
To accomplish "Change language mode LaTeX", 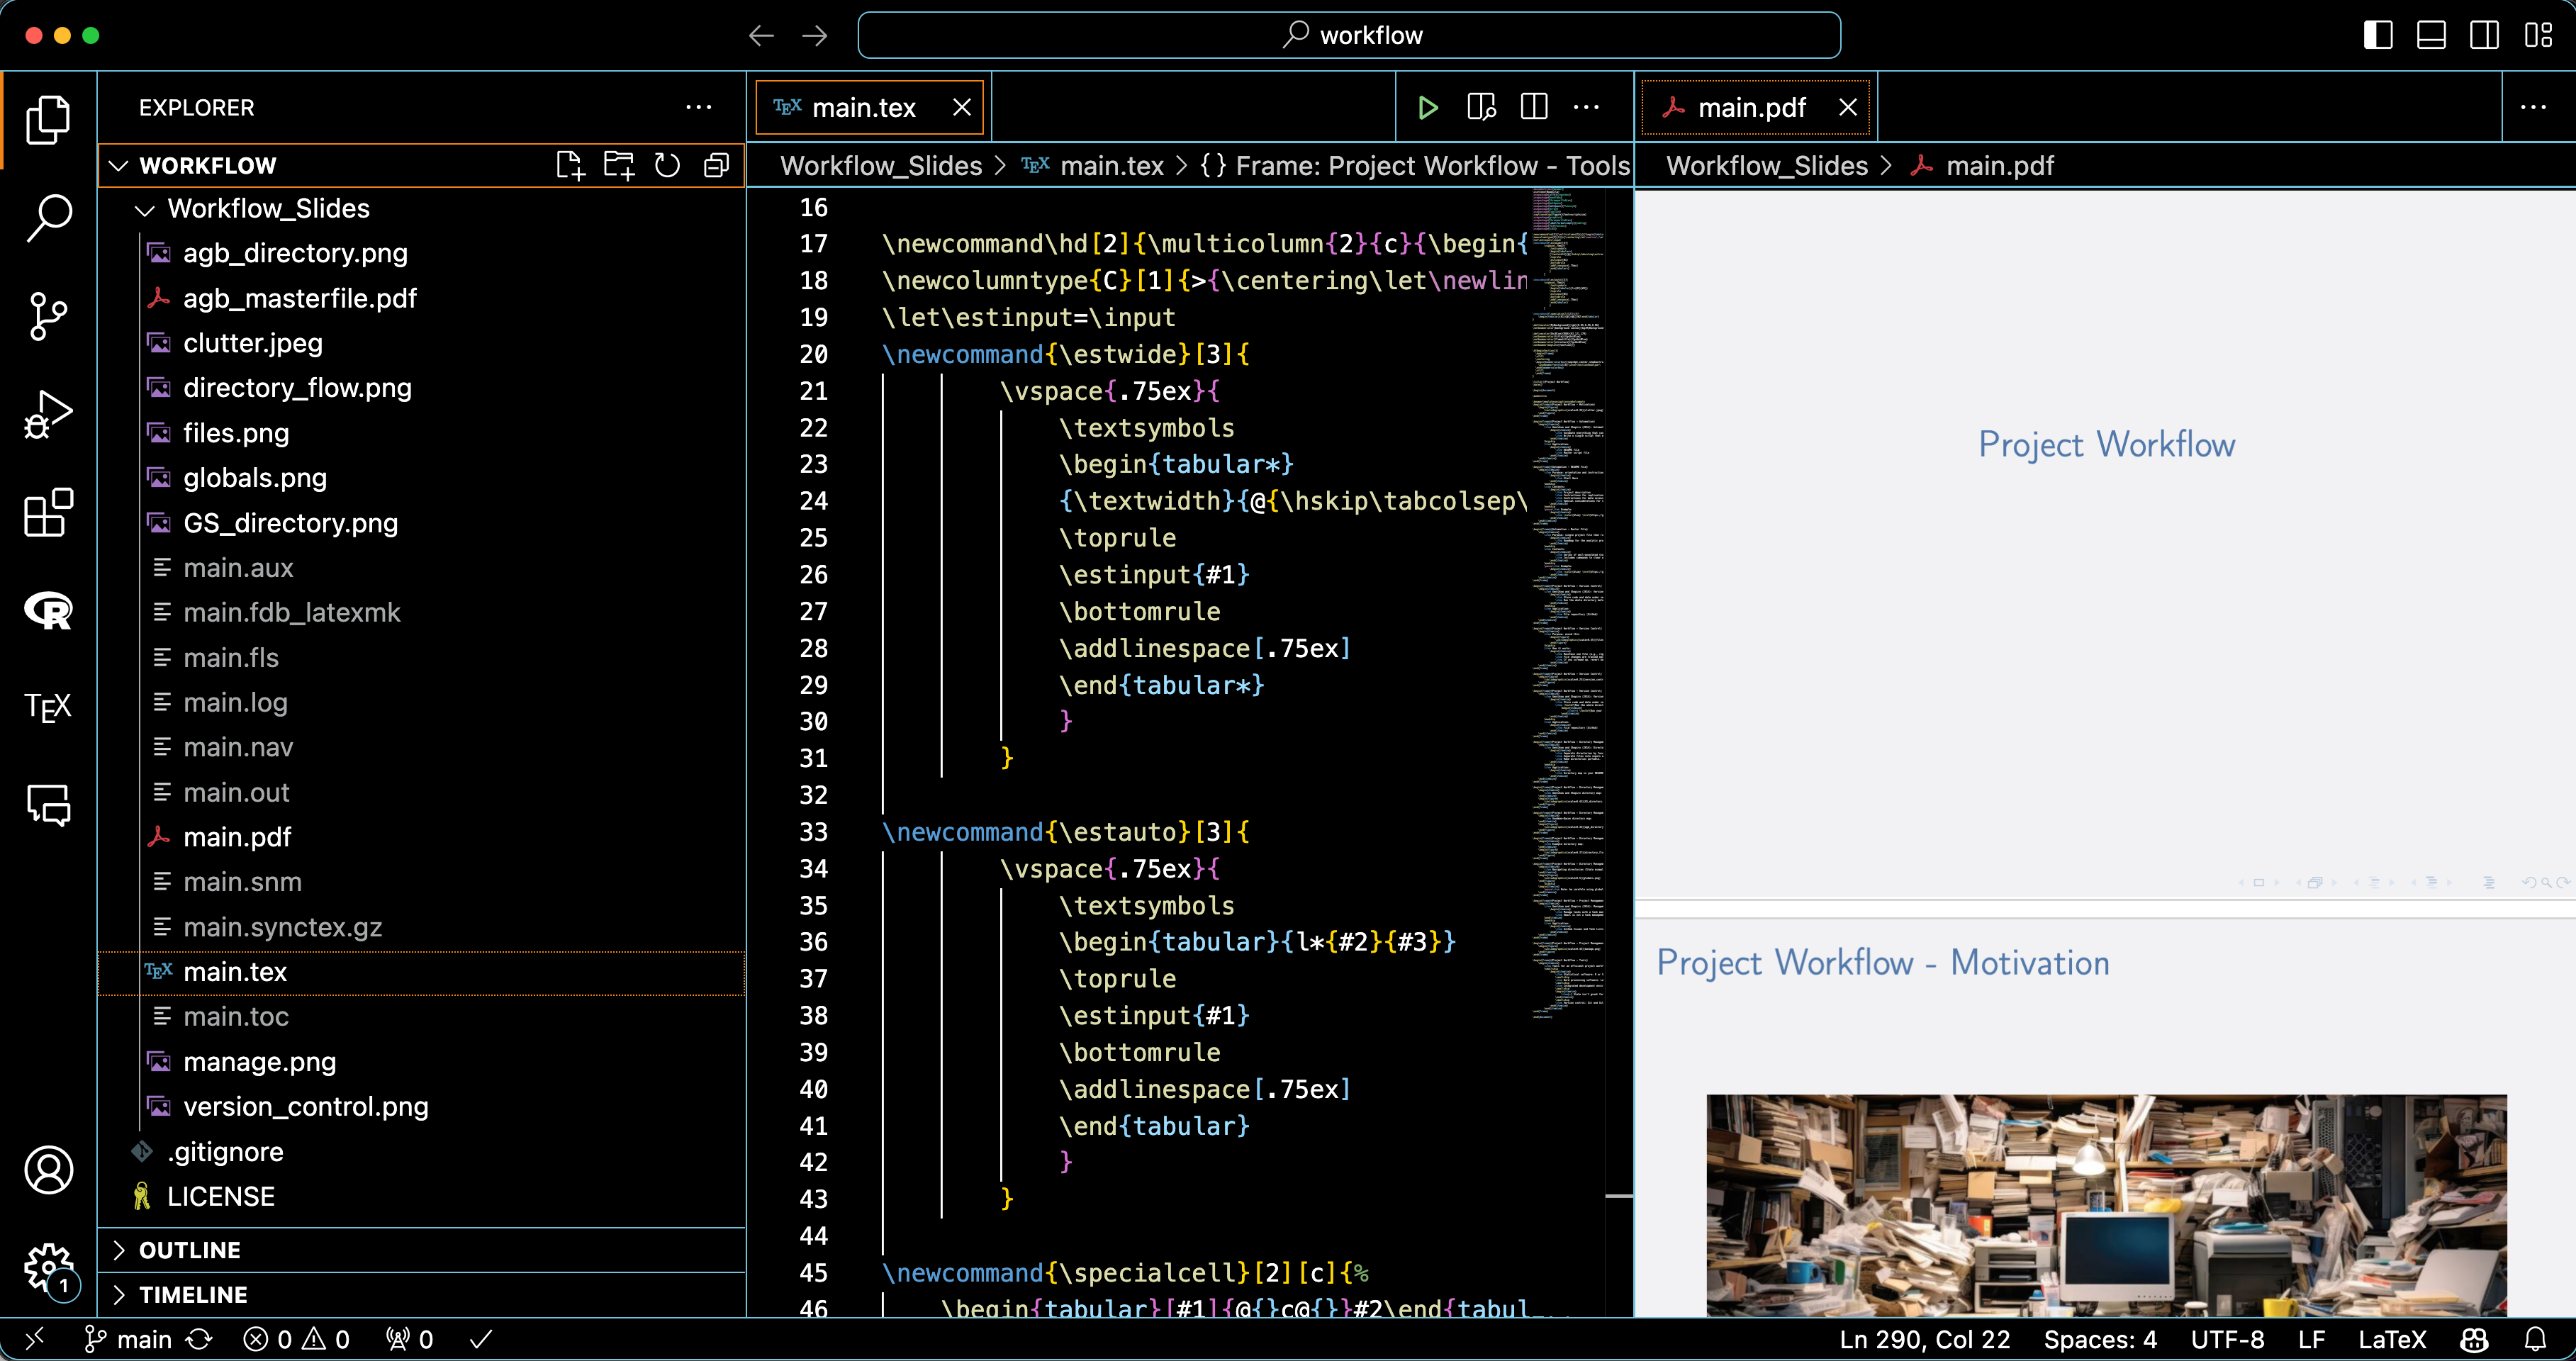I will 2392,1339.
